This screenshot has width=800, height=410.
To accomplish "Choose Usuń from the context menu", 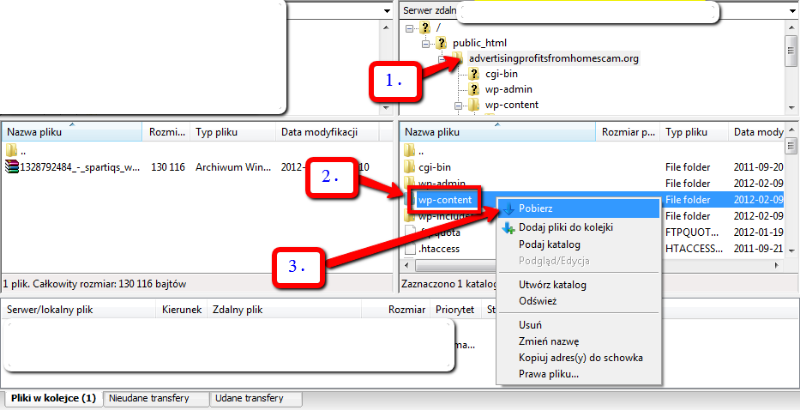I will 529,325.
